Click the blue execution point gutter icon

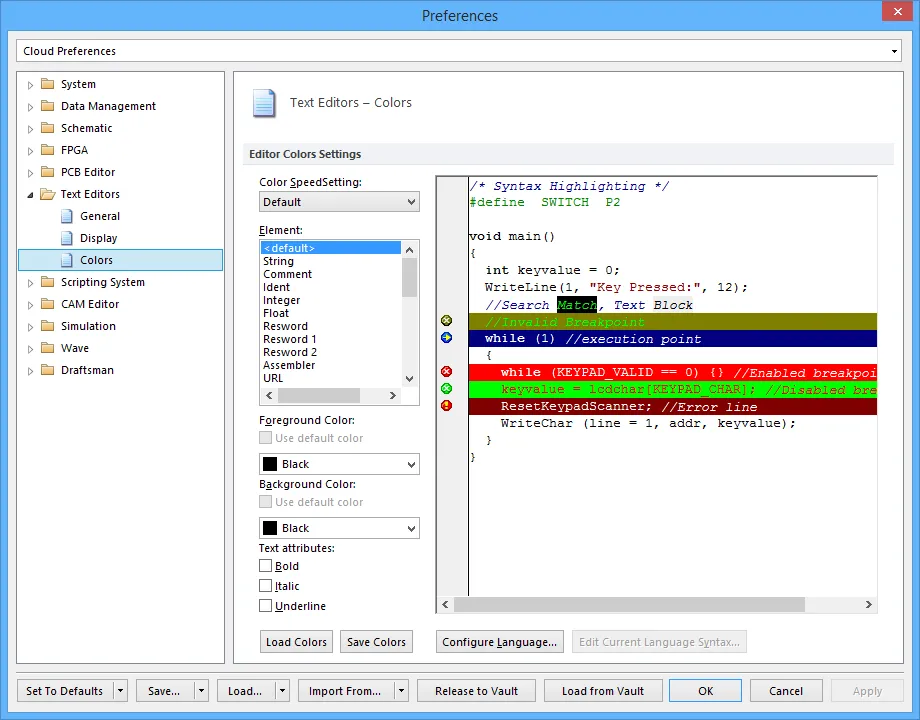pos(446,338)
